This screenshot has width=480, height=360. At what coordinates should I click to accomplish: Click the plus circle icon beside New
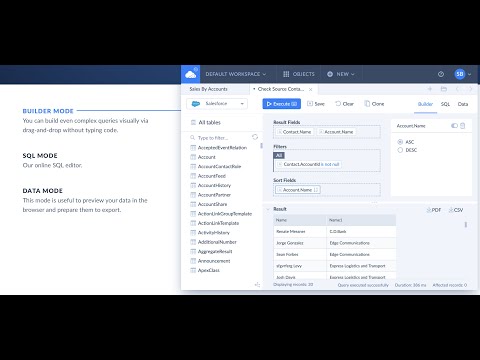click(x=330, y=74)
